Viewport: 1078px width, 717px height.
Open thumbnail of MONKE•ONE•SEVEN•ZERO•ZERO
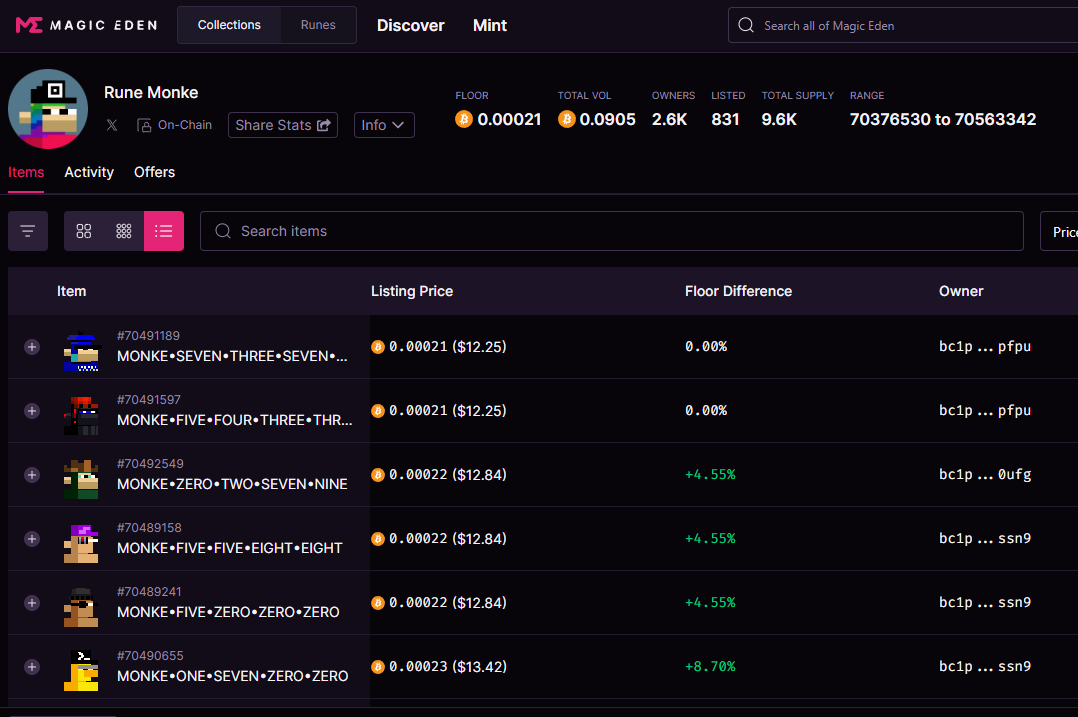click(x=81, y=671)
